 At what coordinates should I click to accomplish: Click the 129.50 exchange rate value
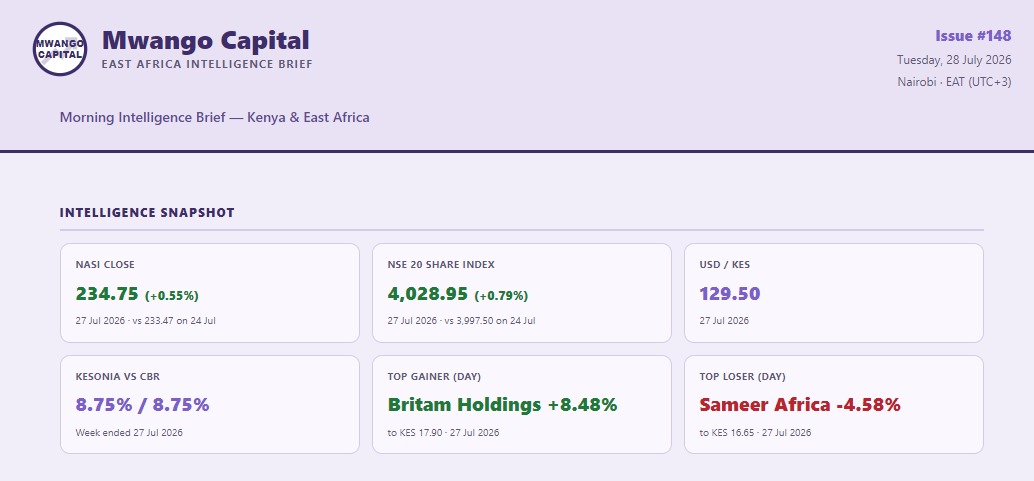[x=730, y=294]
